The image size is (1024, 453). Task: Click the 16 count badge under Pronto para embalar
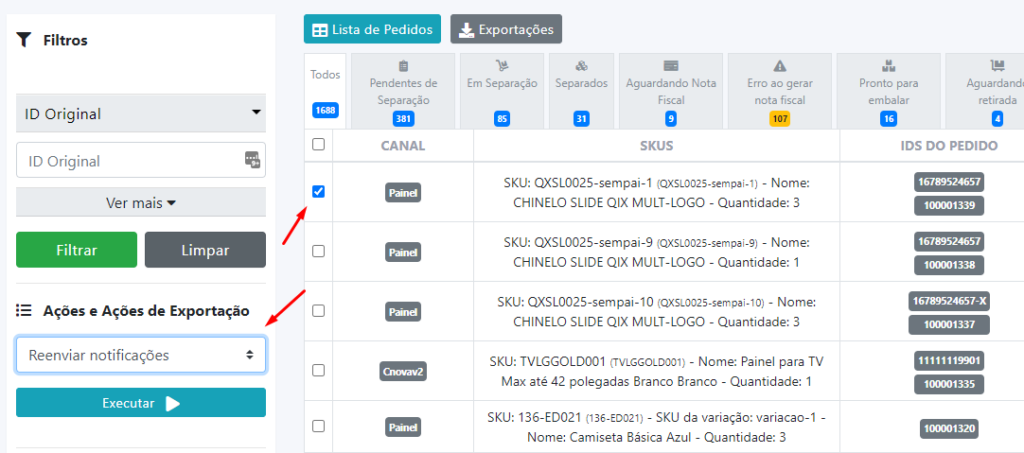[x=888, y=119]
